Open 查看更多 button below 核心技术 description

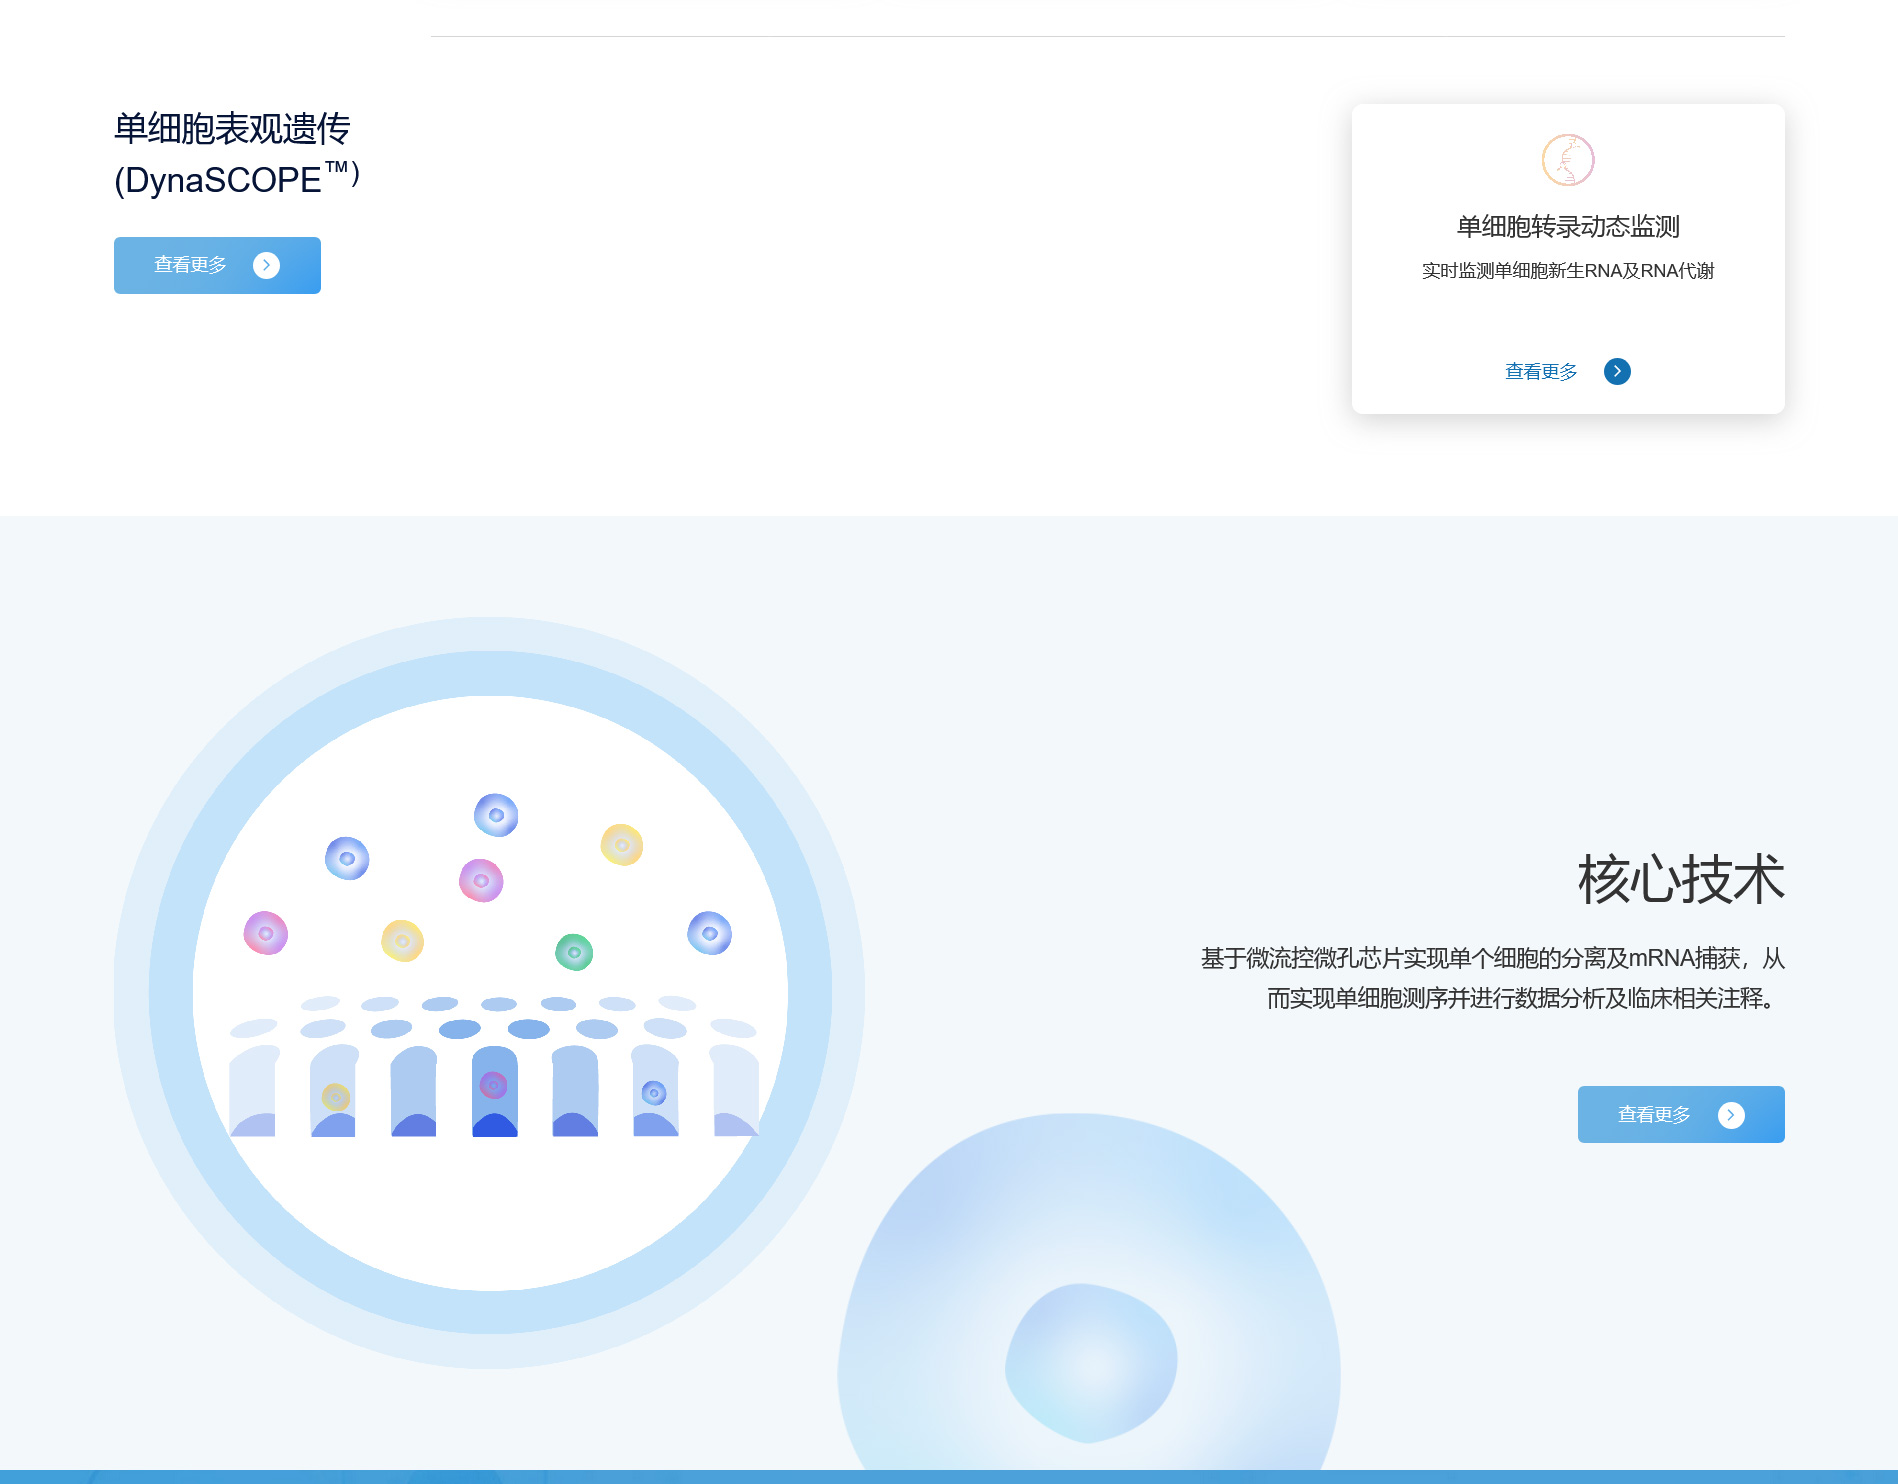click(x=1680, y=1114)
